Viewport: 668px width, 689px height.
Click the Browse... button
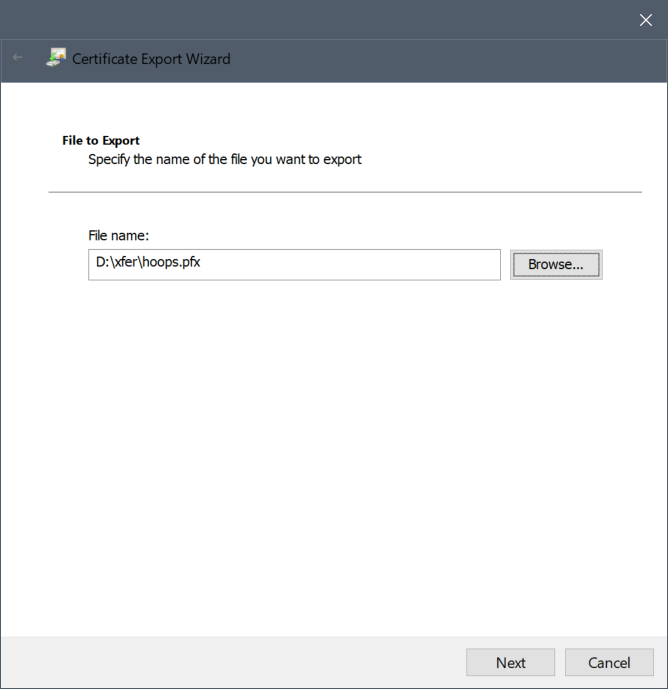[x=556, y=265]
